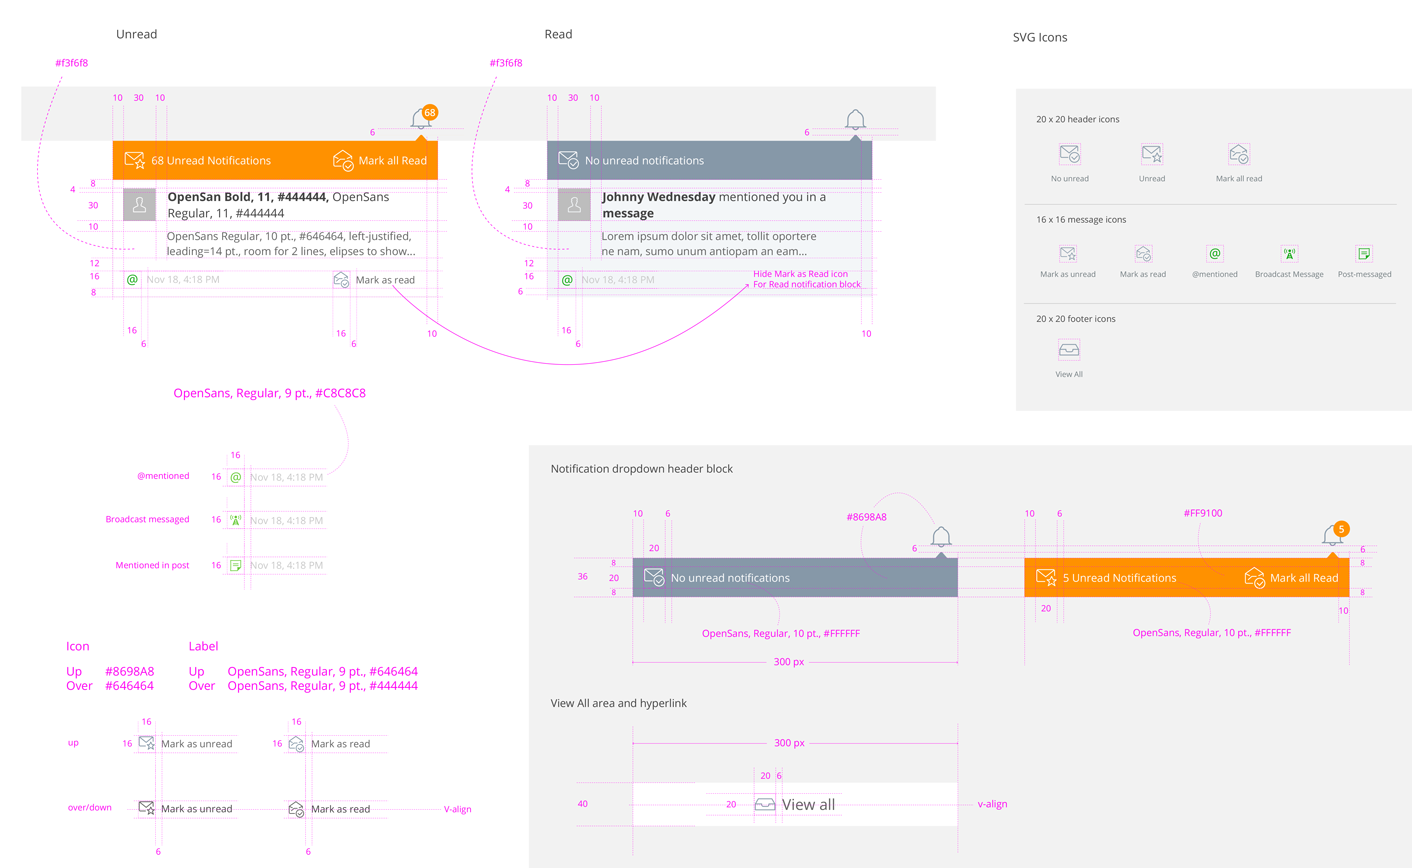
Task: Select the Post-messaged icon in SVG Icons
Action: coord(1364,254)
